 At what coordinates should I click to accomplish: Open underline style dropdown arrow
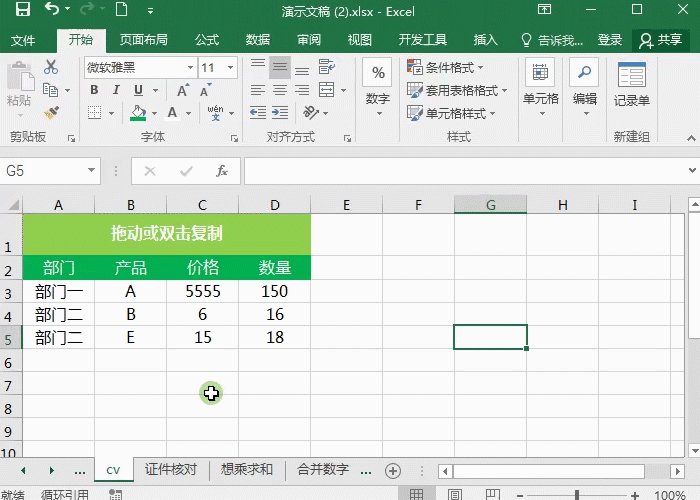point(155,91)
